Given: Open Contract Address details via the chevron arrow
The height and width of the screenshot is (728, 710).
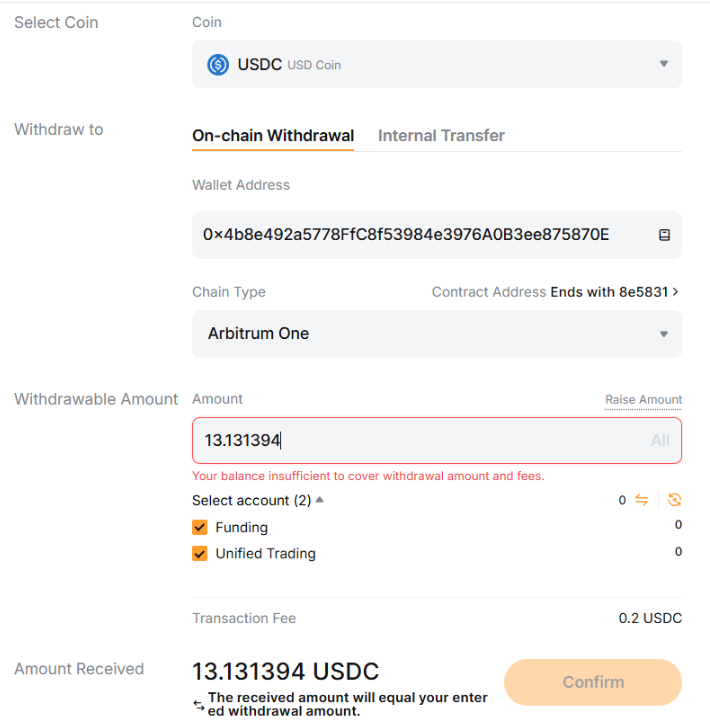Looking at the screenshot, I should 676,292.
